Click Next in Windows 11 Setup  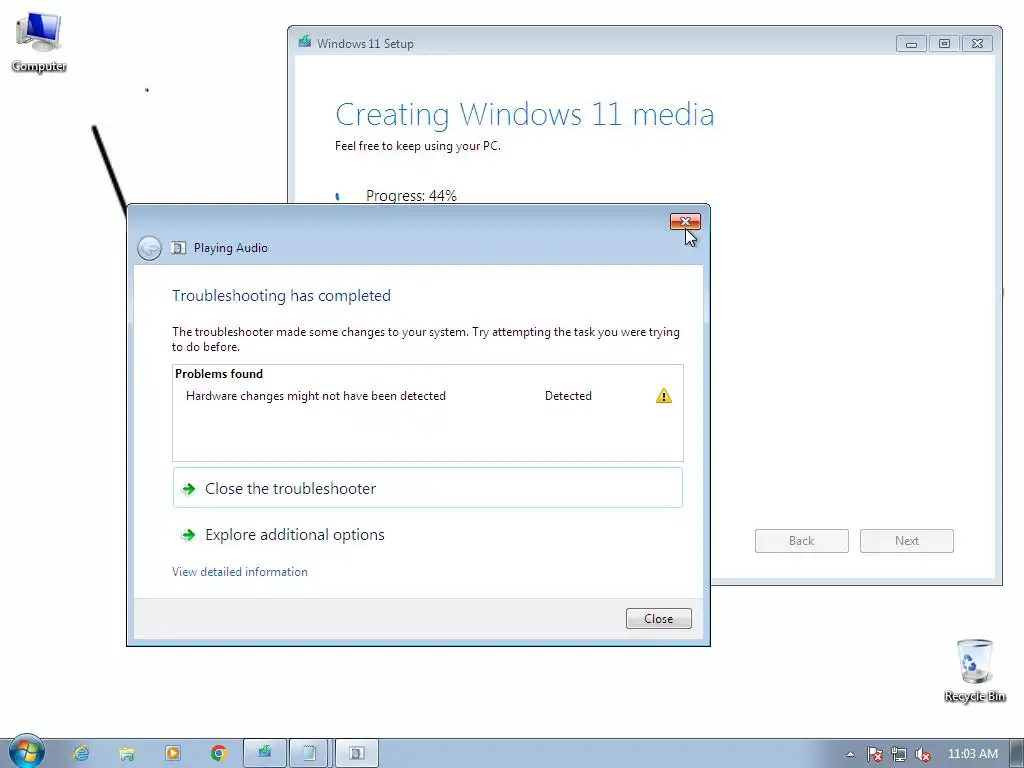[906, 541]
